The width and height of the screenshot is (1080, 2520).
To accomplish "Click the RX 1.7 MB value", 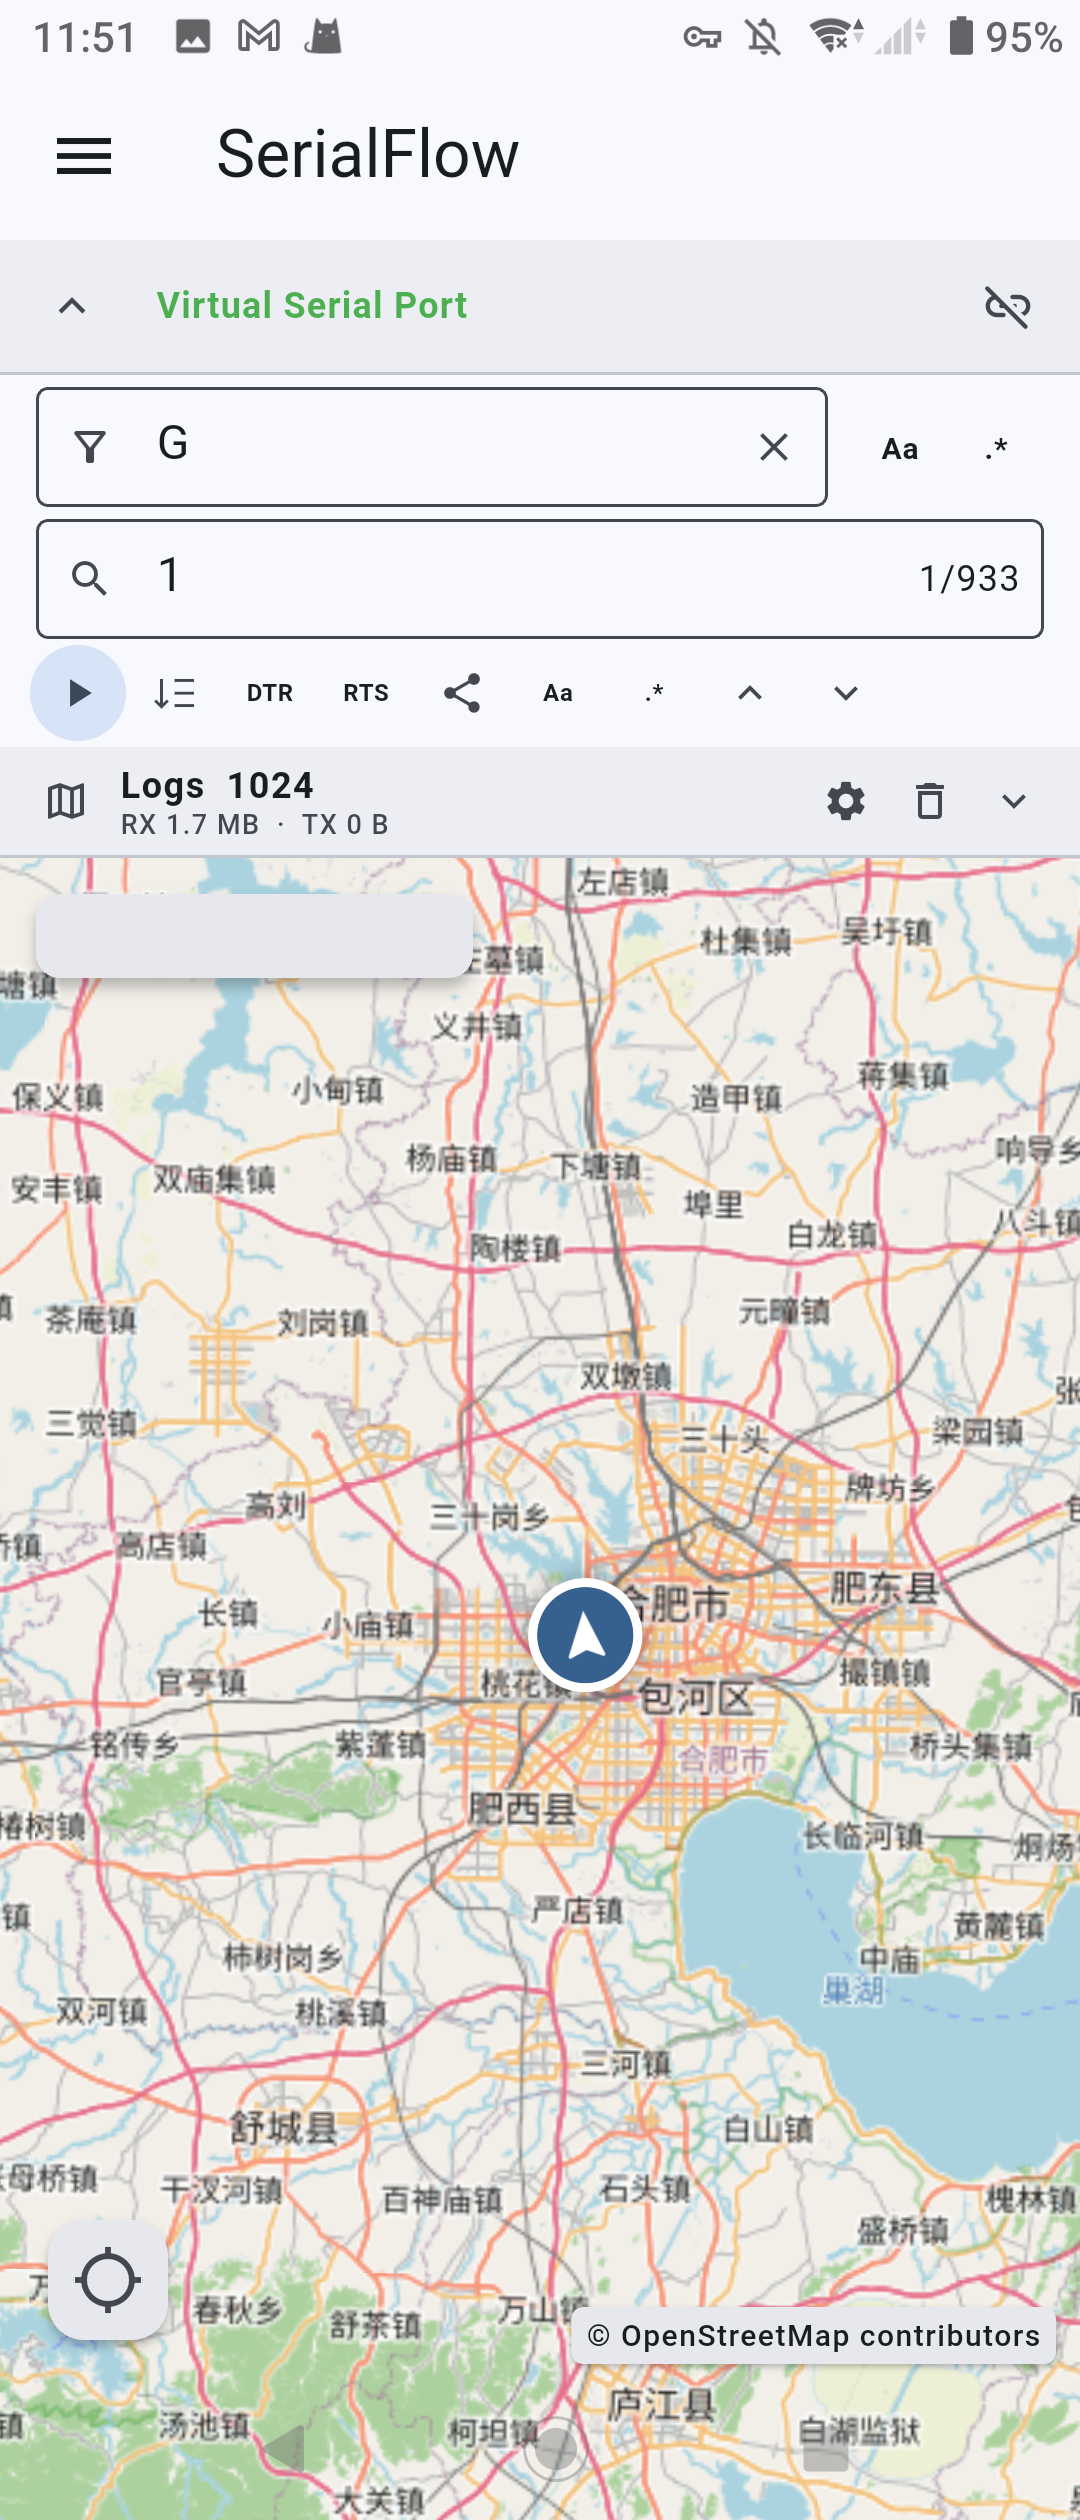I will tap(190, 825).
